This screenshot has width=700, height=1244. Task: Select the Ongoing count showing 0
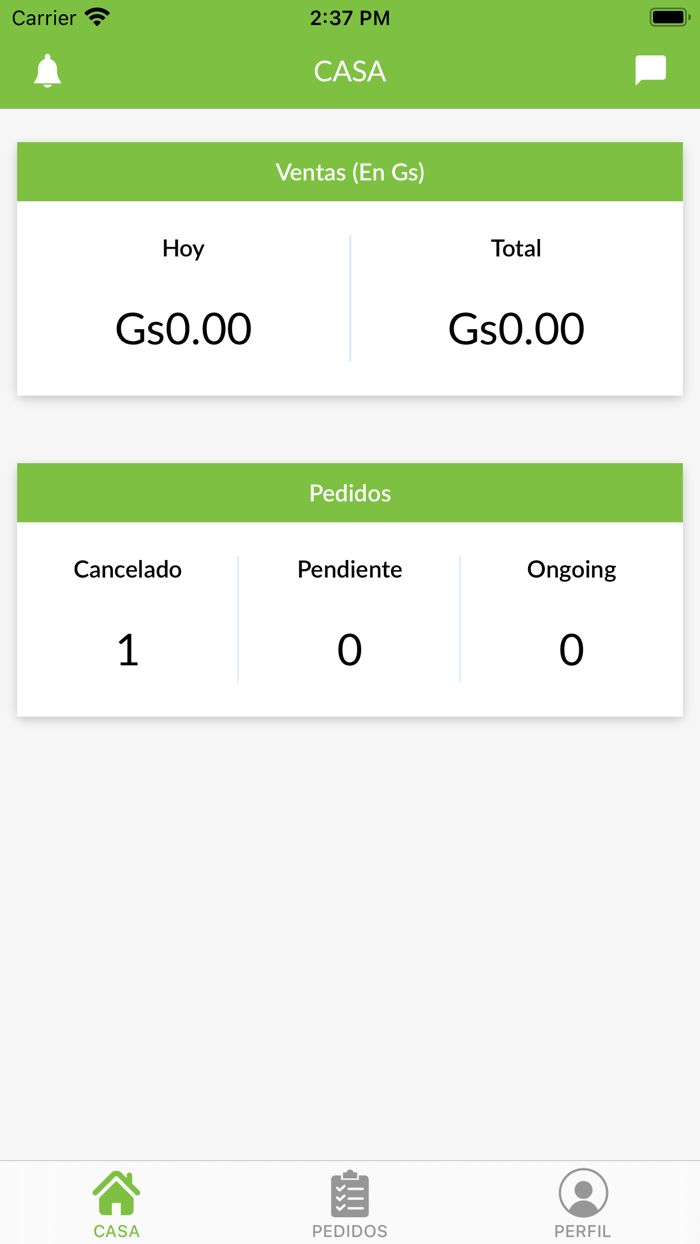click(571, 649)
